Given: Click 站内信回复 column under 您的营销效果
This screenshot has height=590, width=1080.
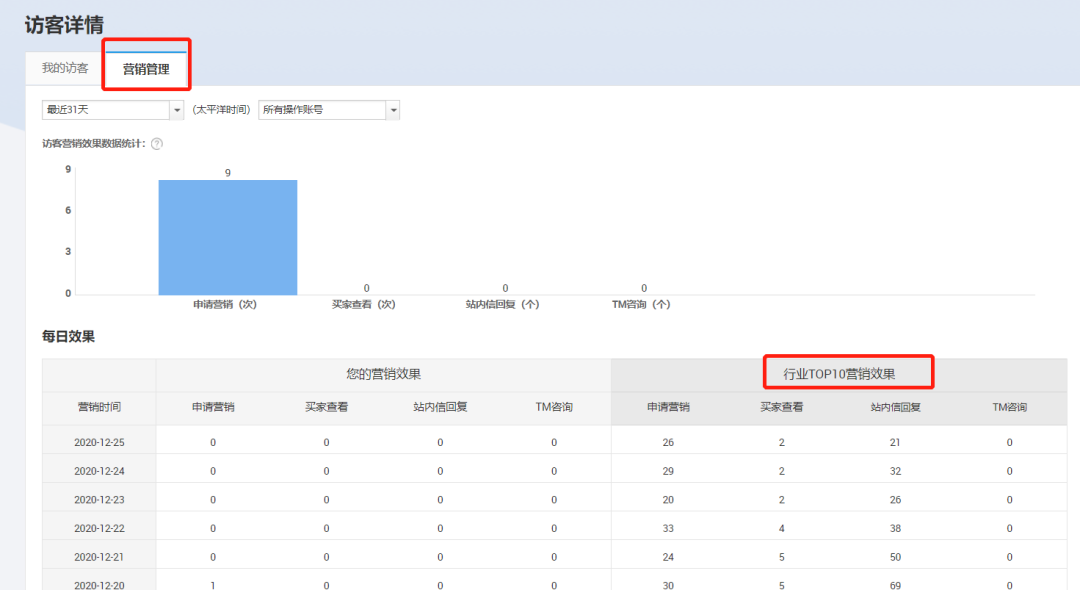Looking at the screenshot, I should (x=440, y=407).
